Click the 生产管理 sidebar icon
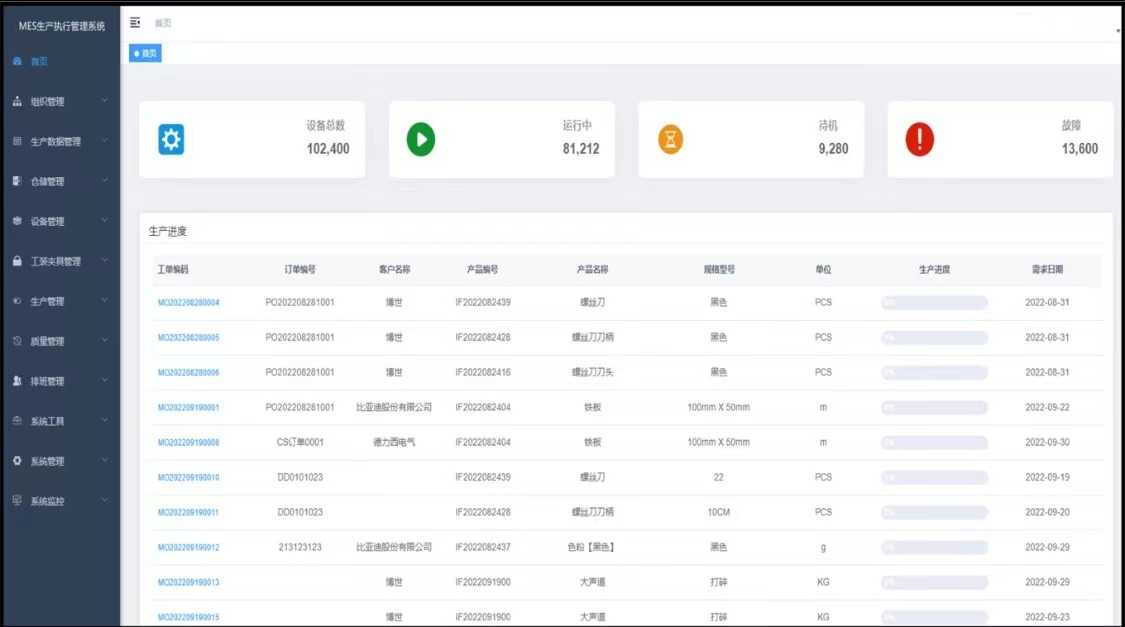This screenshot has width=1125, height=627. click(x=17, y=301)
